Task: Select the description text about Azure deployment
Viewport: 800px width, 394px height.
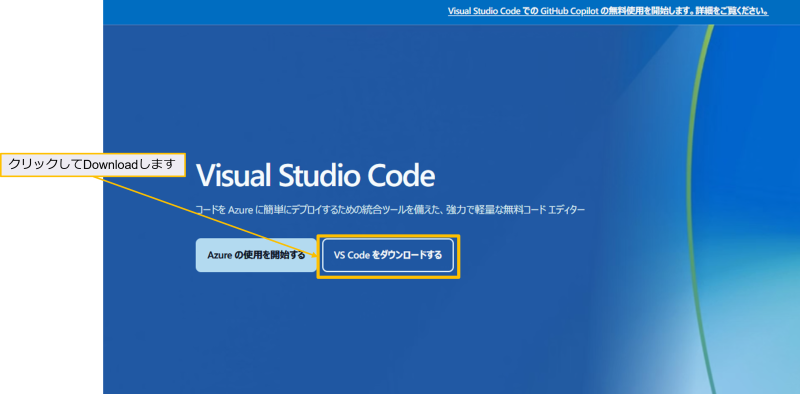Action: click(x=390, y=210)
